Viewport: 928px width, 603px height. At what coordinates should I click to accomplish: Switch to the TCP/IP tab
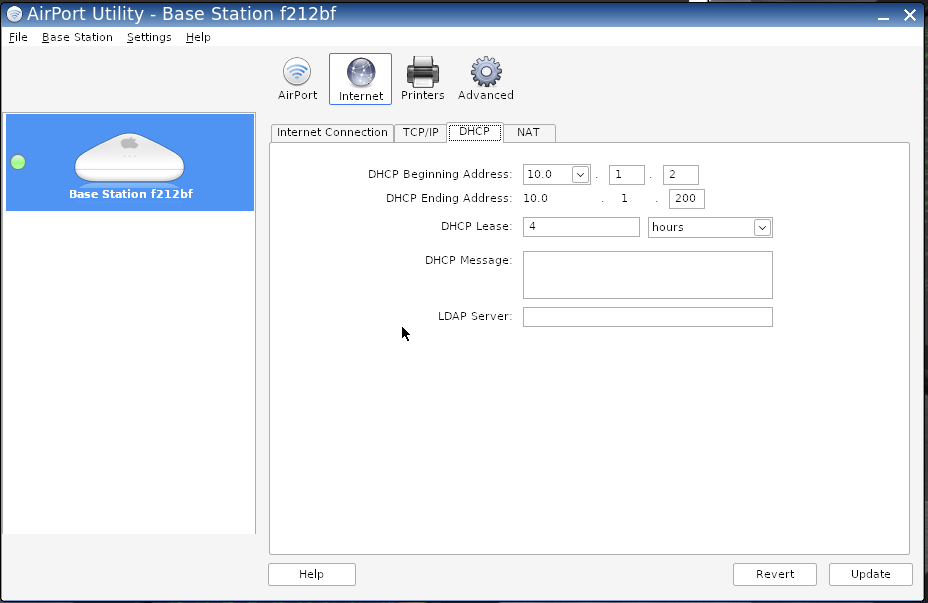coord(420,133)
